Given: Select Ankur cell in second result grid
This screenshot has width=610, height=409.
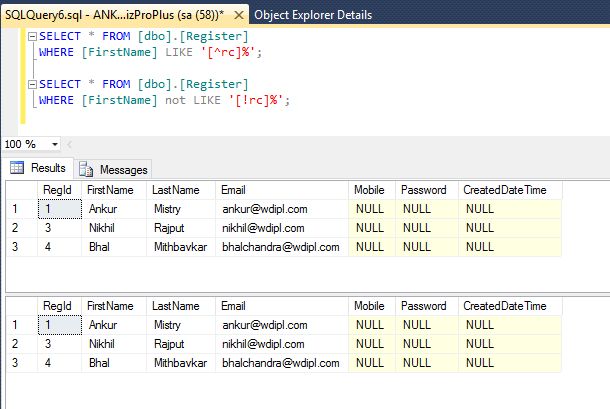Looking at the screenshot, I should point(114,325).
